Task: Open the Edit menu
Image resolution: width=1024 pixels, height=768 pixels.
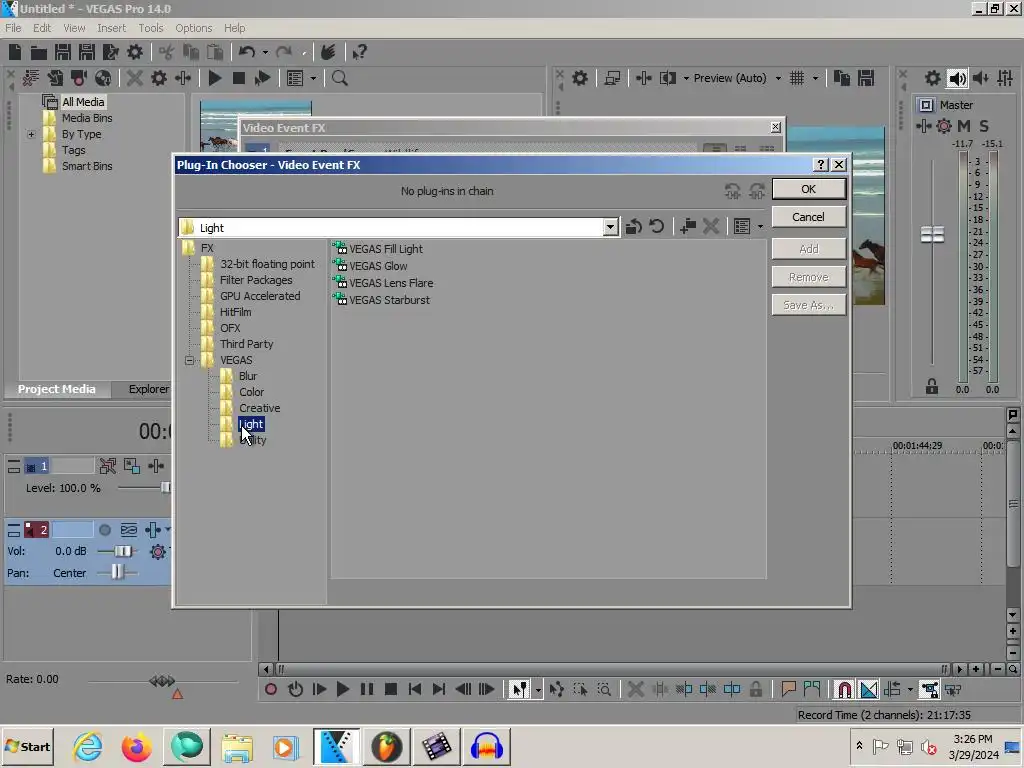Action: (42, 28)
